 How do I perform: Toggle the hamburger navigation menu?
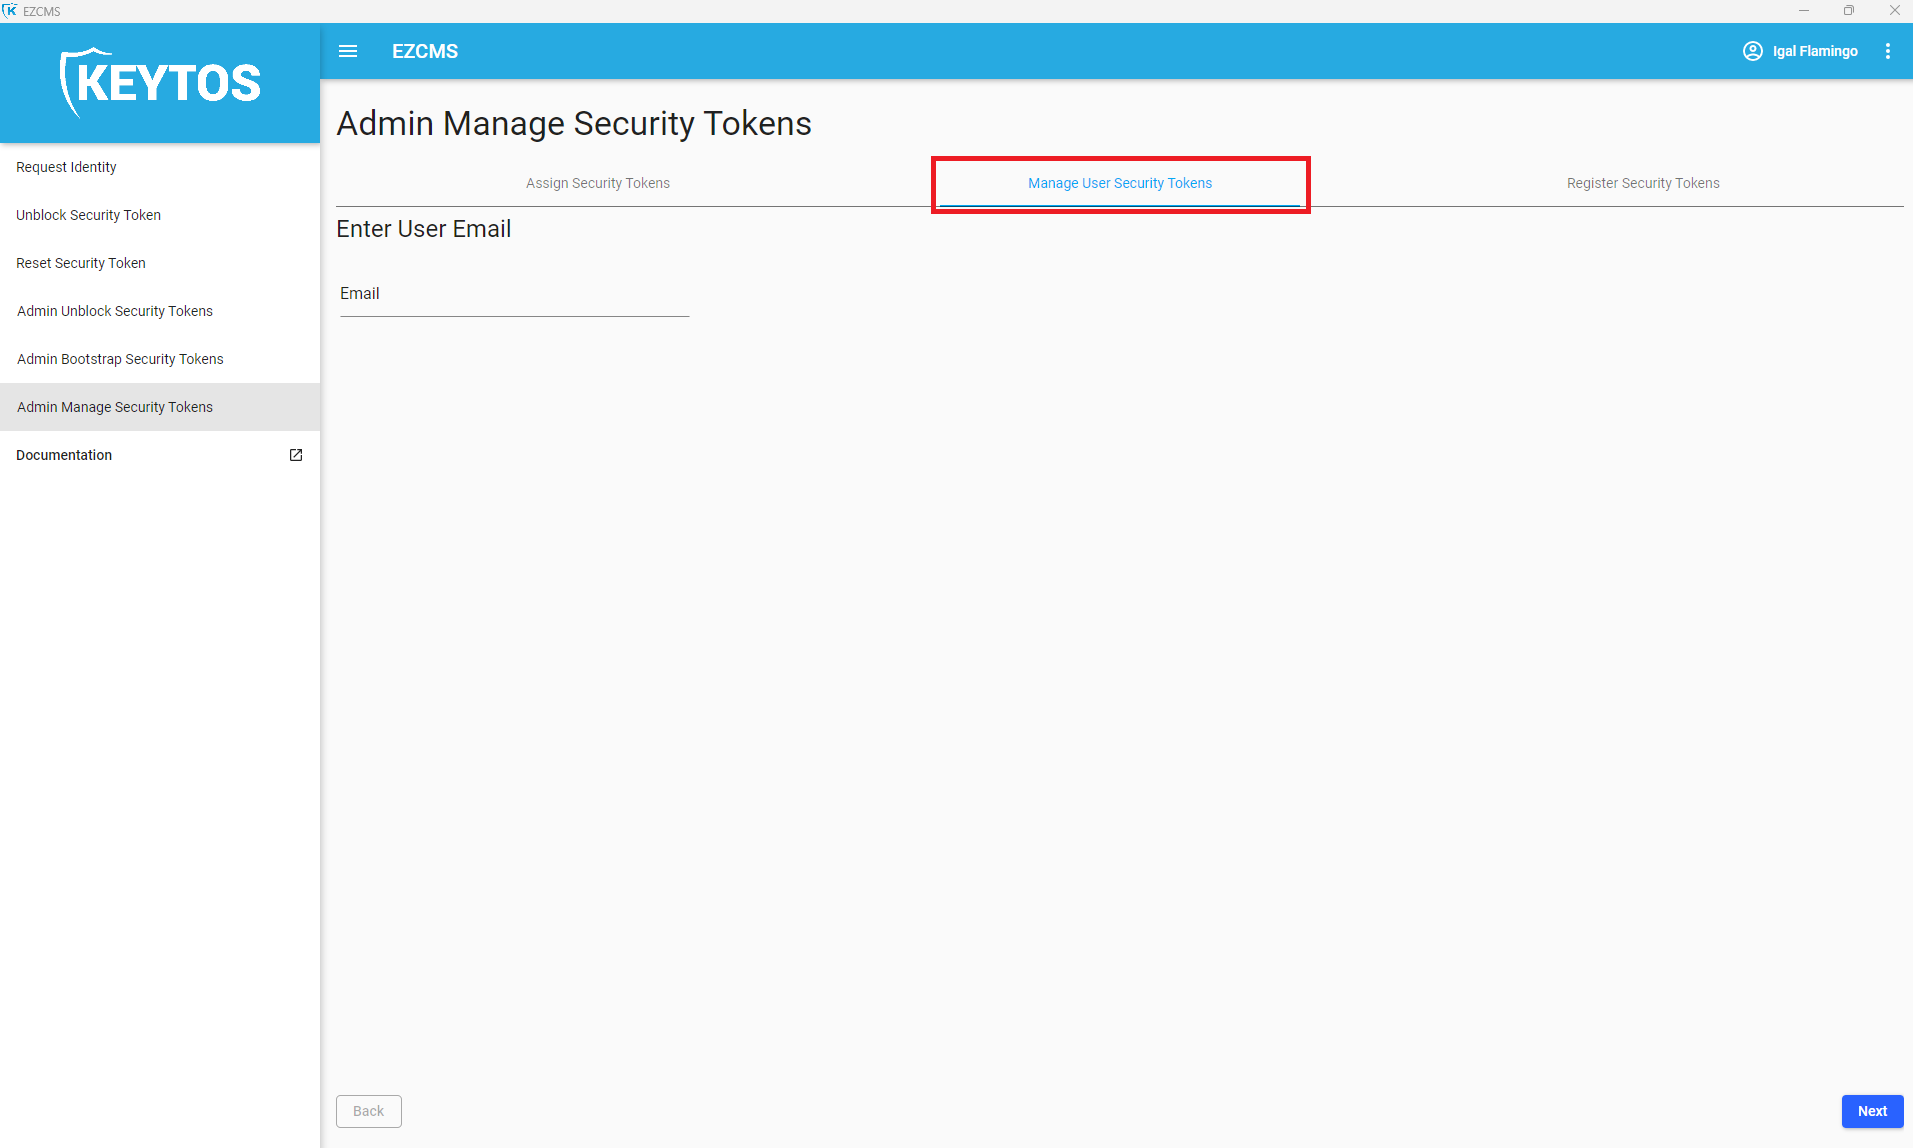click(348, 51)
